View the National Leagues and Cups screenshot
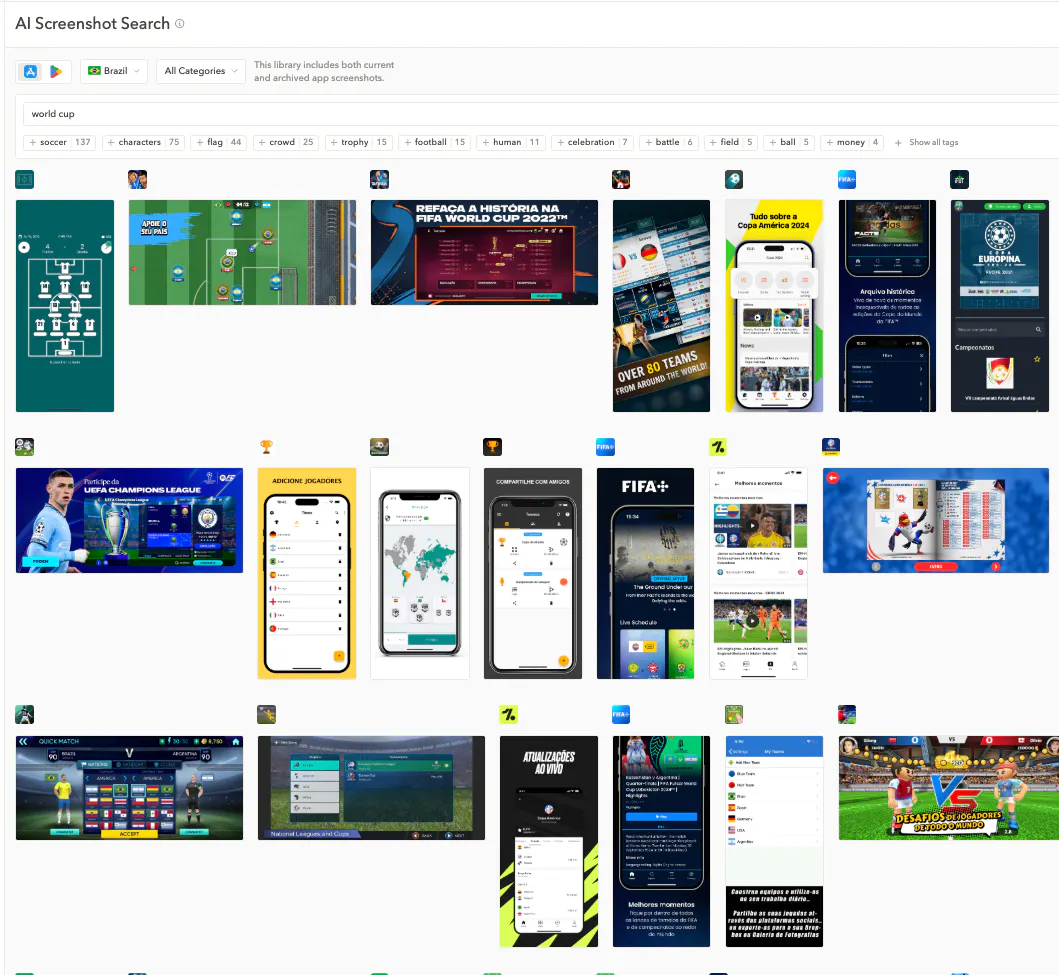The height and width of the screenshot is (975, 1059). coord(371,788)
